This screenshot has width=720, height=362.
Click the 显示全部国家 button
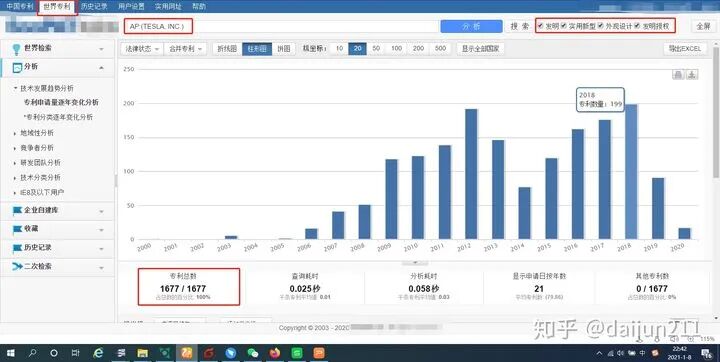click(480, 49)
